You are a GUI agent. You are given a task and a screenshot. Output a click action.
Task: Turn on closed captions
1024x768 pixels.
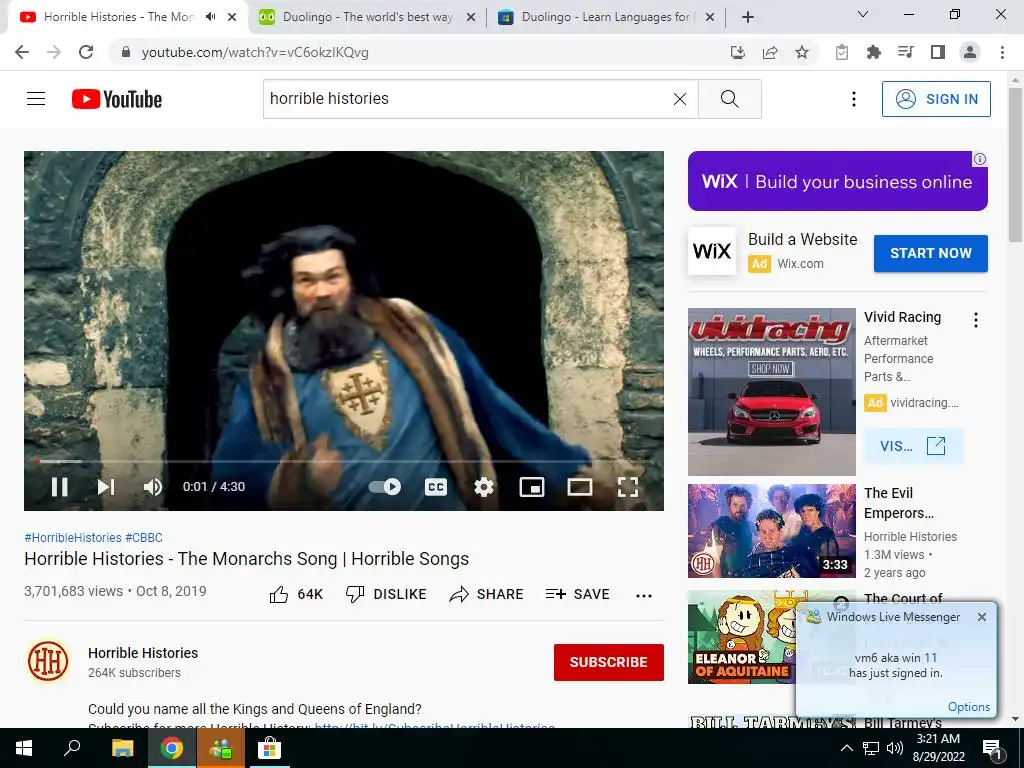(x=436, y=487)
